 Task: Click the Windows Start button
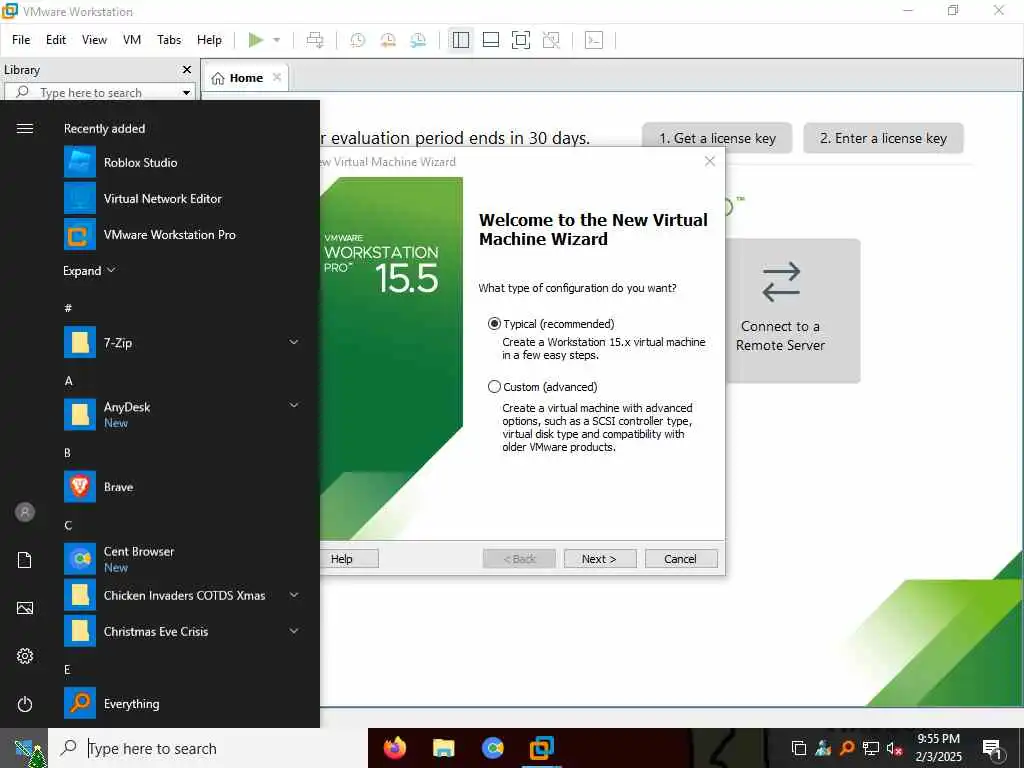24,748
